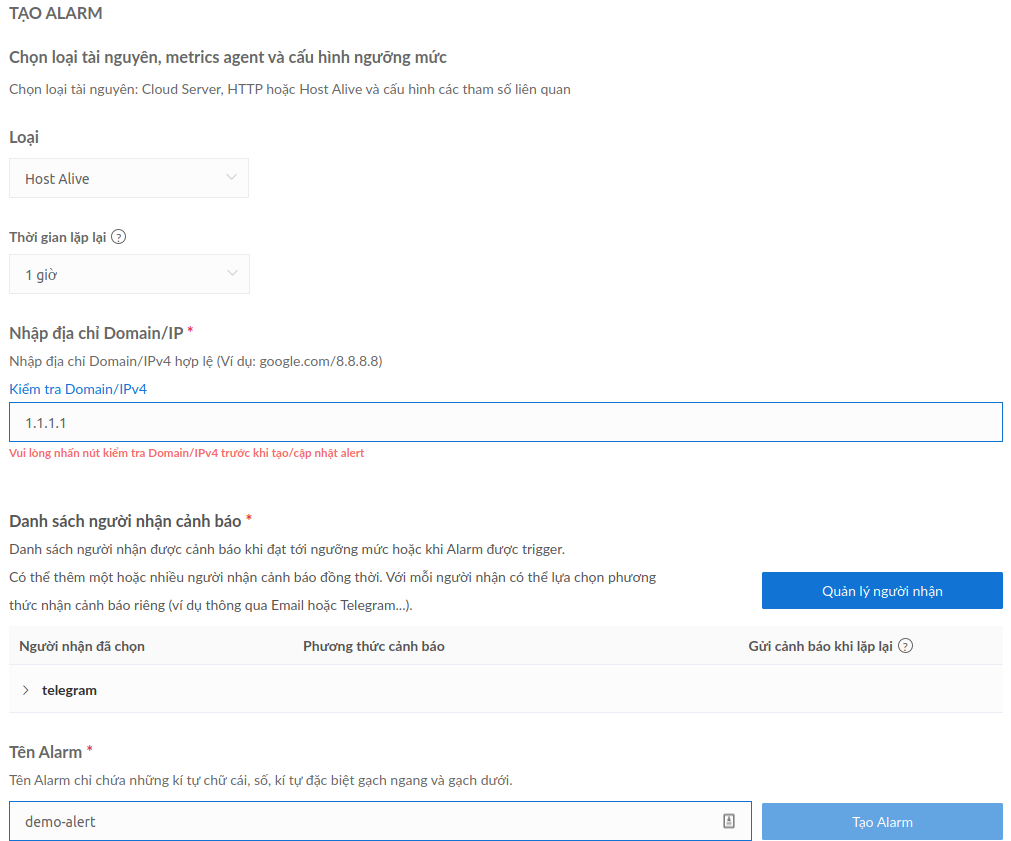Click the Phương thức cảnh báo column header
This screenshot has height=841, width=1011.
tap(374, 646)
